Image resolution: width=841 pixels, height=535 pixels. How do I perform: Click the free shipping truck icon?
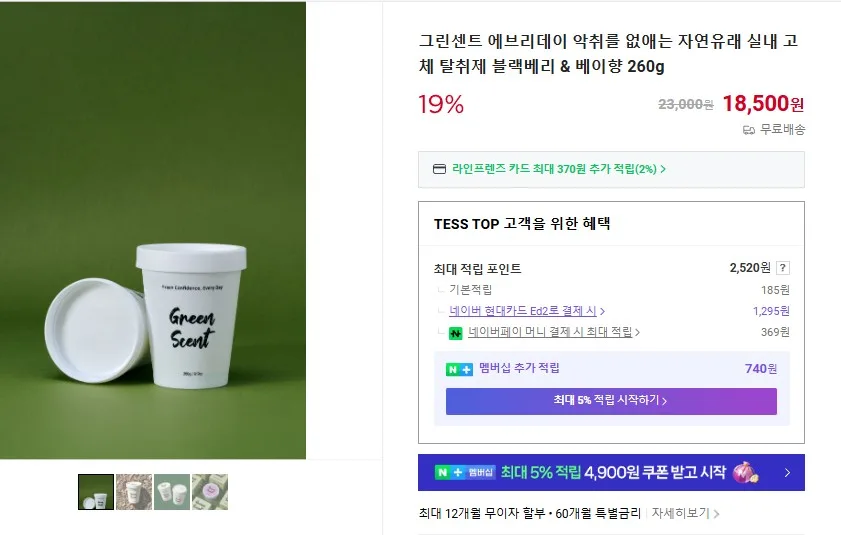coord(749,130)
